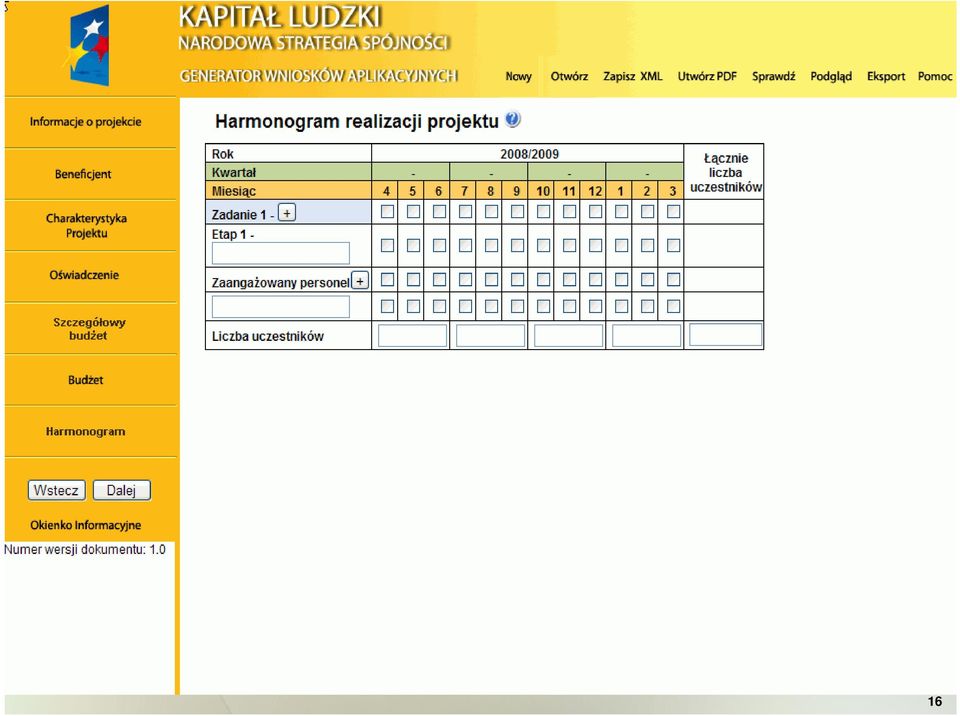
Task: Check Etap 1 box for month 5
Action: coord(413,246)
